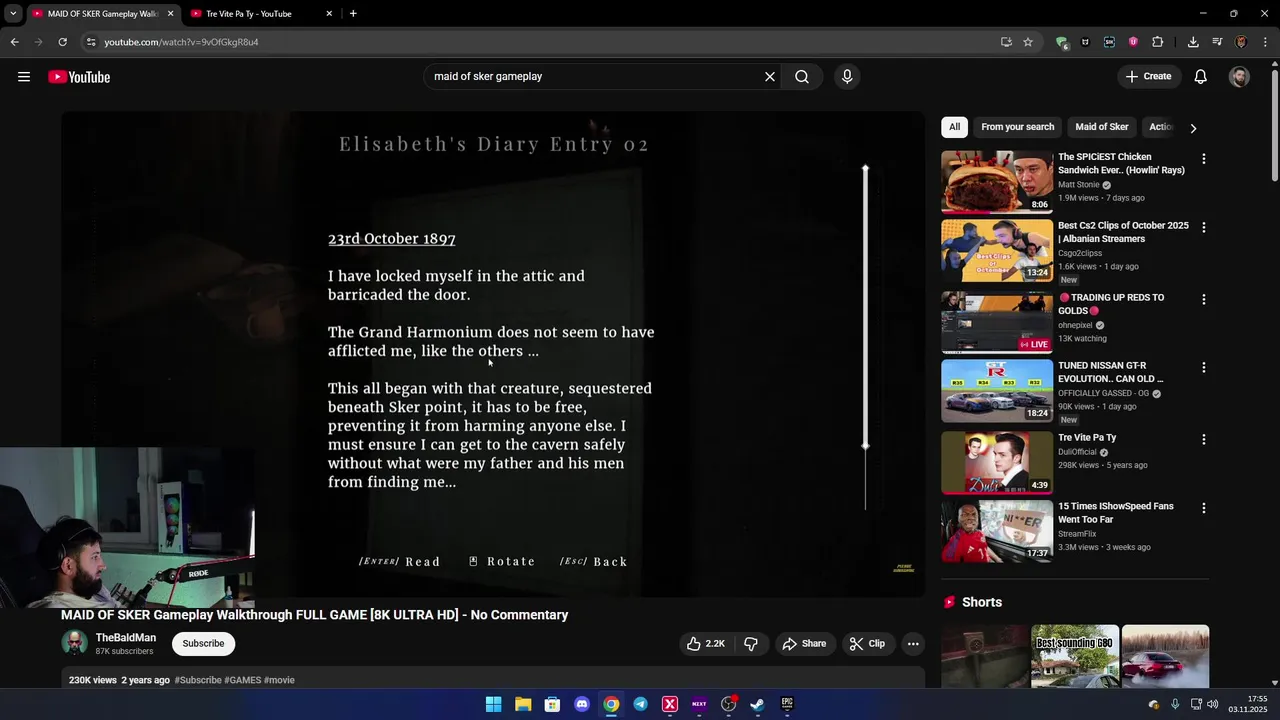
Task: Open the tab search dropdown arrow
Action: (x=13, y=13)
